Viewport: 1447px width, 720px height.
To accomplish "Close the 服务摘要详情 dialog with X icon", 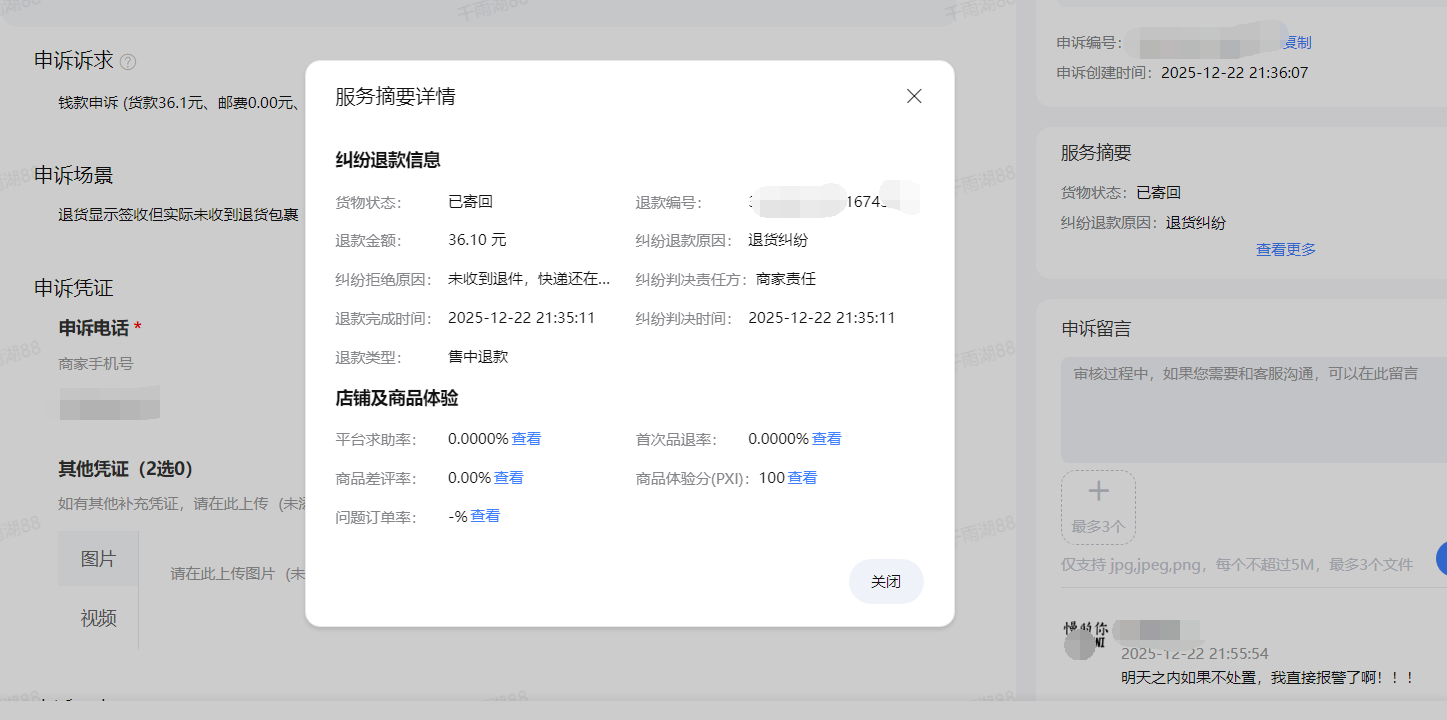I will click(913, 96).
